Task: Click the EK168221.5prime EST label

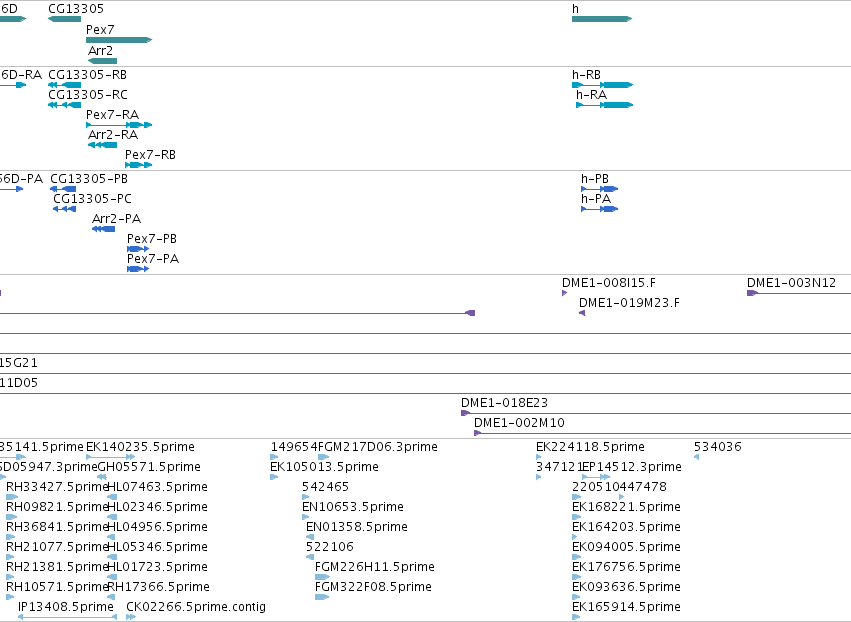Action: coord(626,507)
